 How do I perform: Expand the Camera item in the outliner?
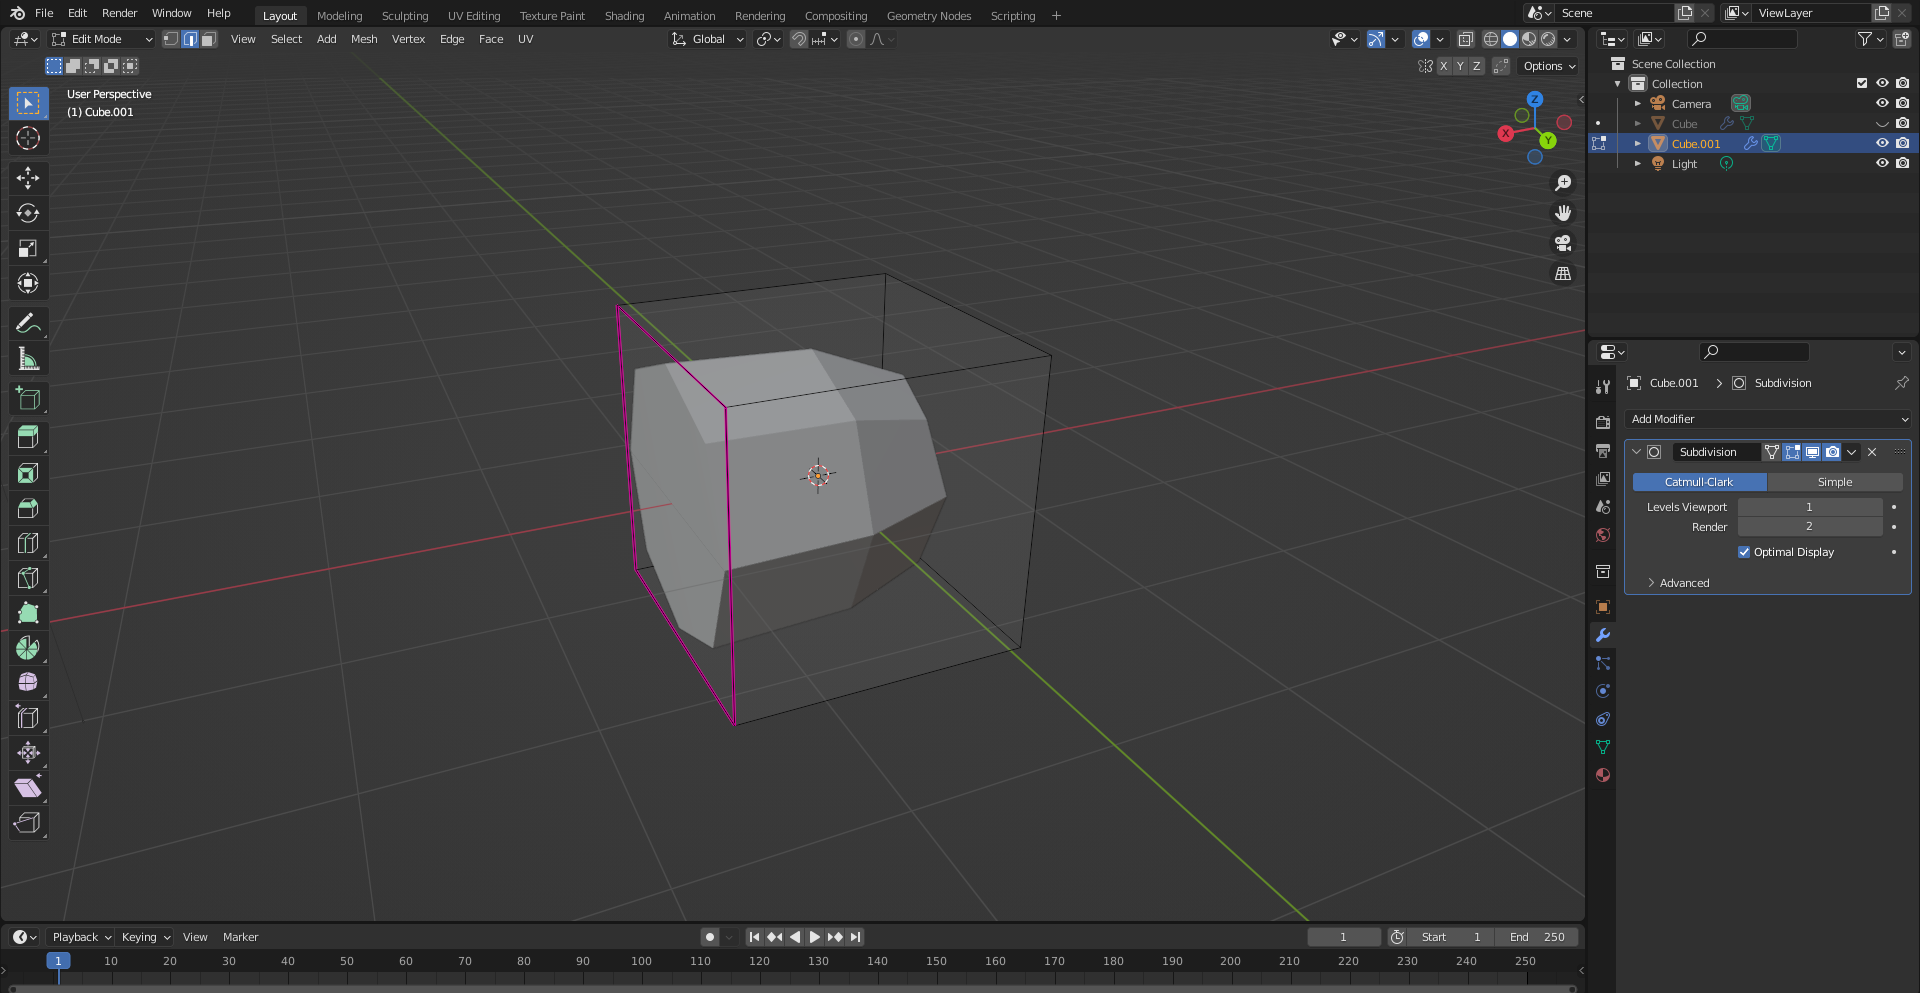click(1638, 103)
